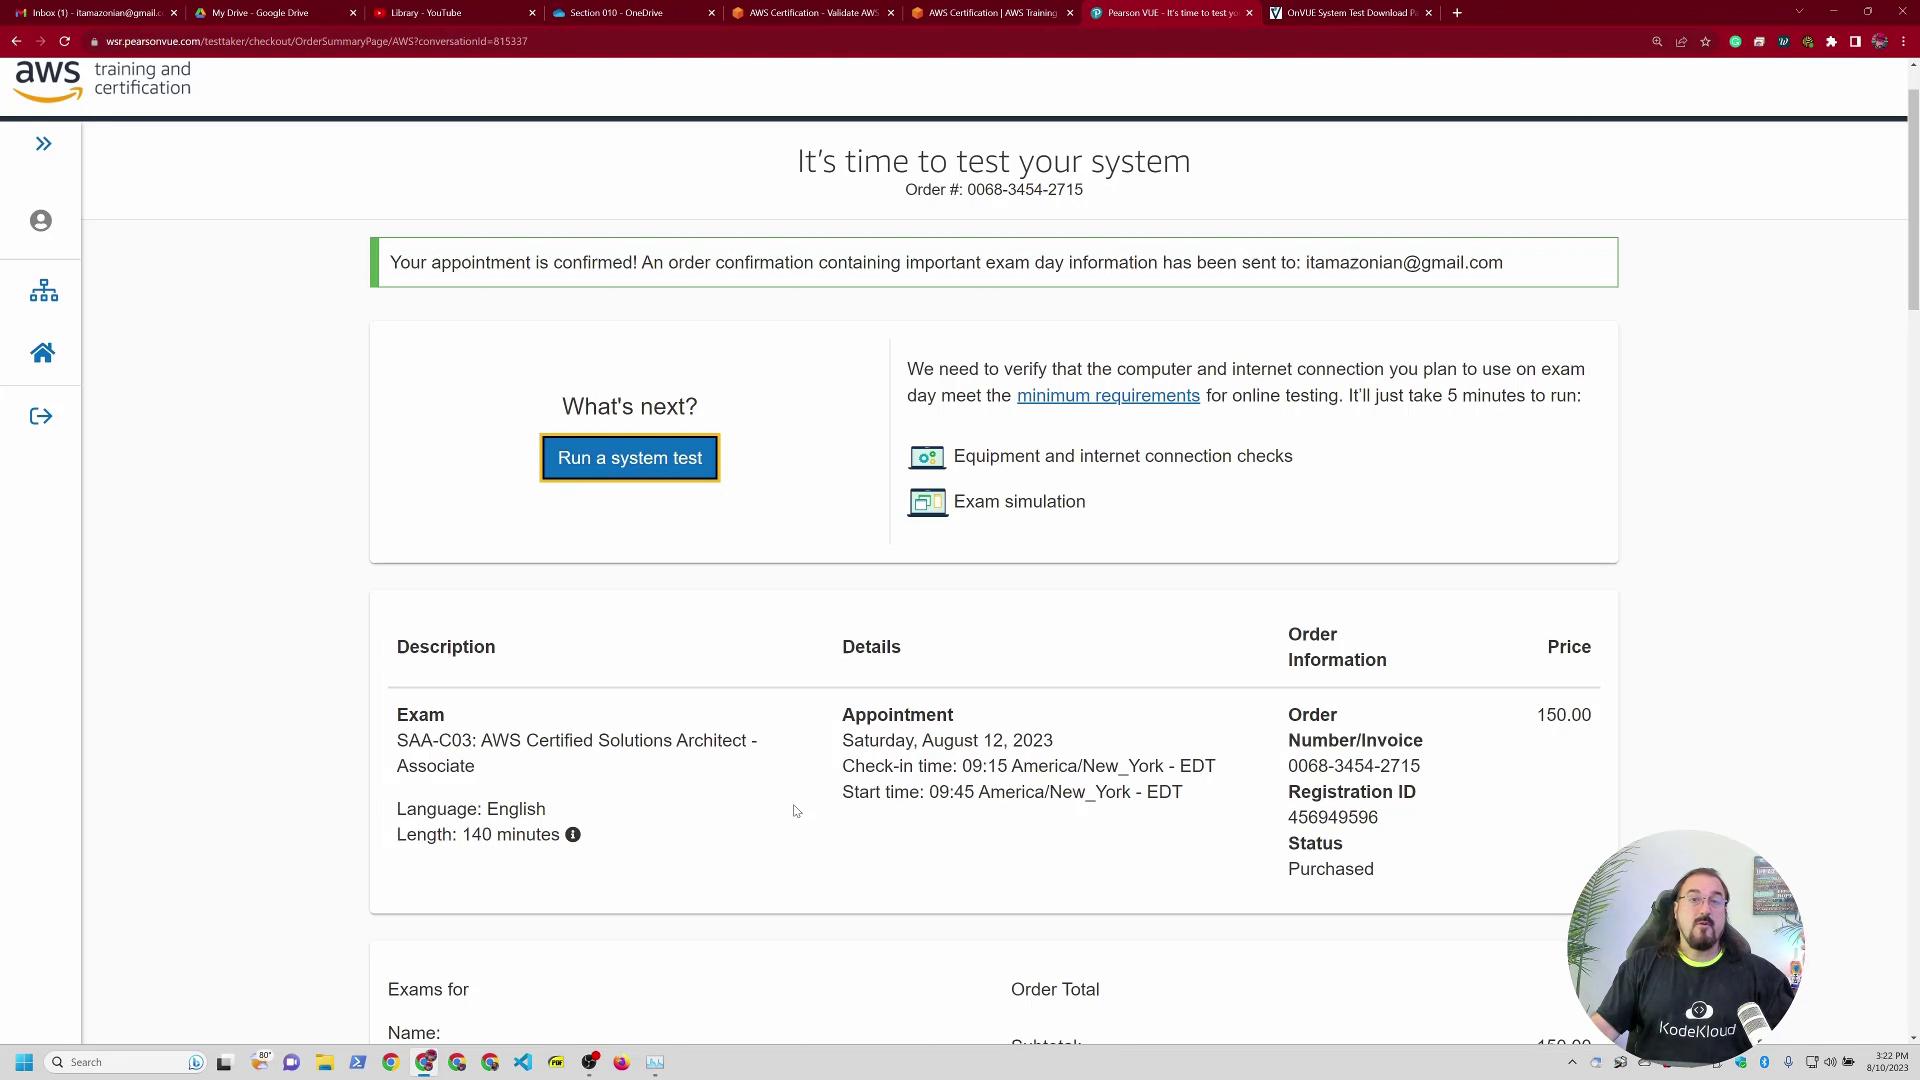Click the sitemap hierarchy icon in sidebar
Screen dimensions: 1920x1080
(x=43, y=291)
